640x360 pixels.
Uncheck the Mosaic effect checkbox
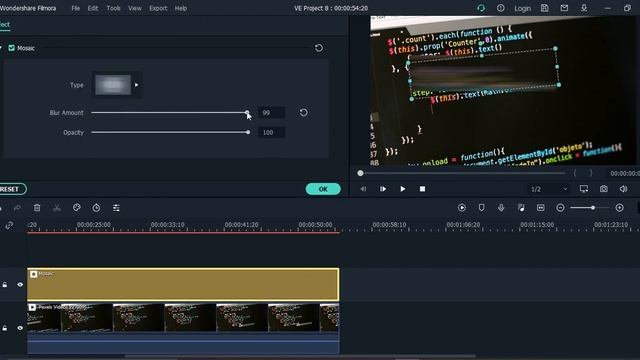11,48
